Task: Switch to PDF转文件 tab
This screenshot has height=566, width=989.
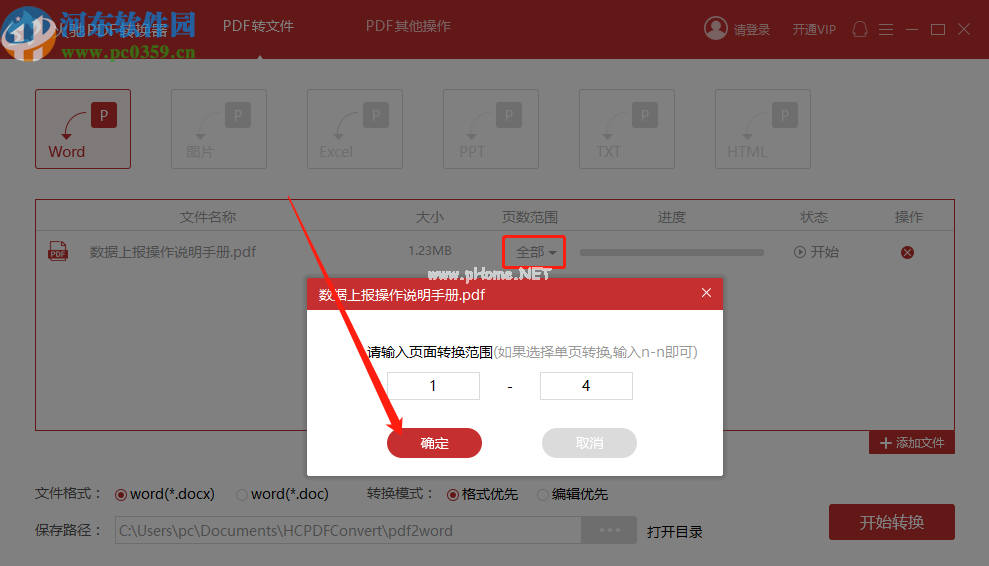Action: point(258,26)
